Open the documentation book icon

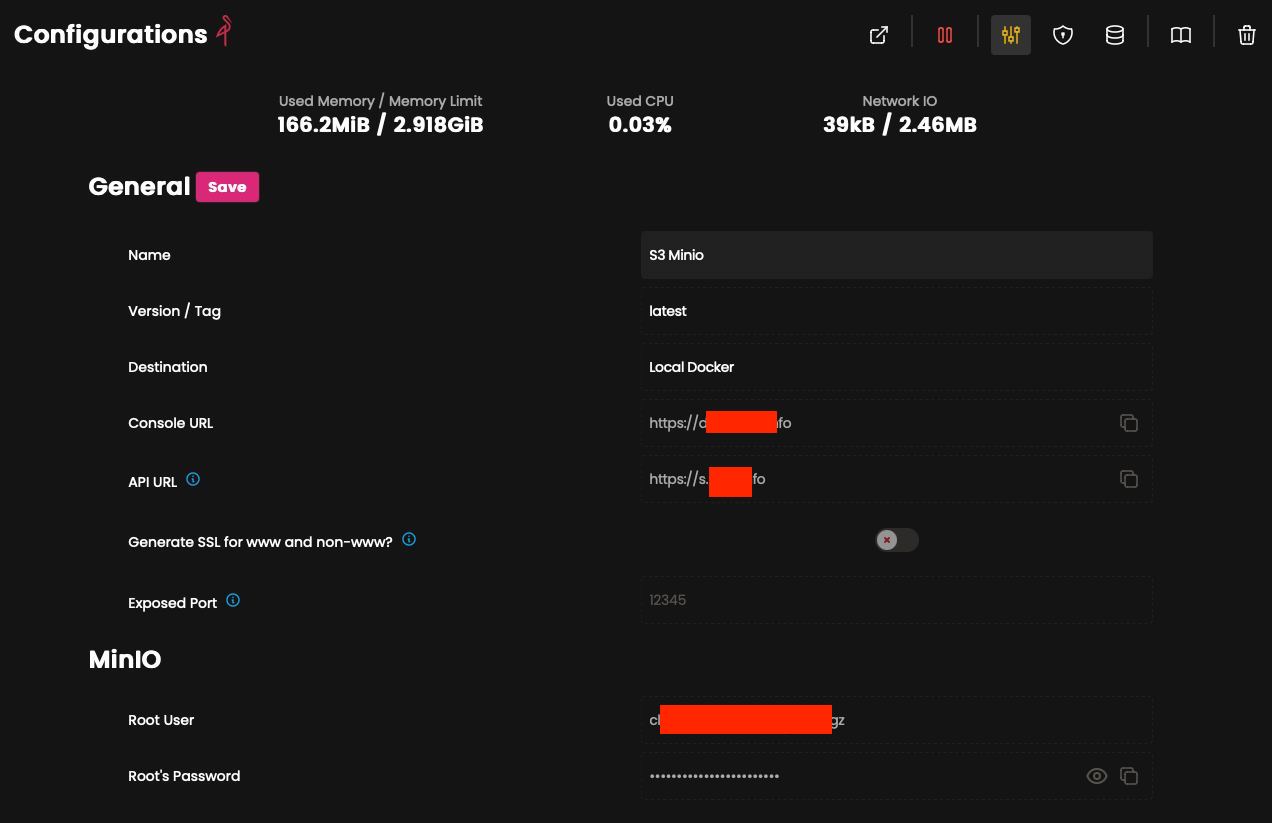(x=1181, y=35)
